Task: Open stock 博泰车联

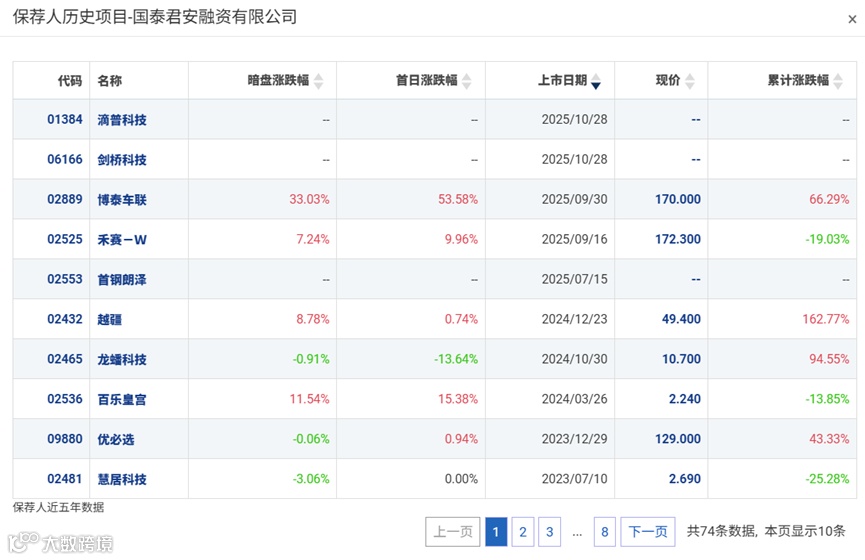Action: [x=122, y=200]
